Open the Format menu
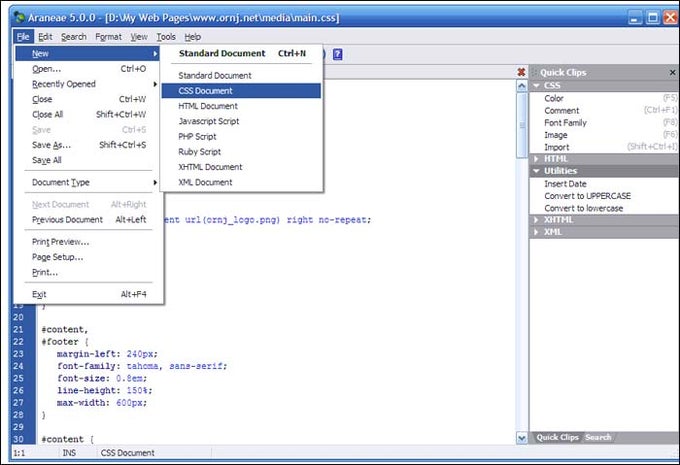 pyautogui.click(x=108, y=37)
